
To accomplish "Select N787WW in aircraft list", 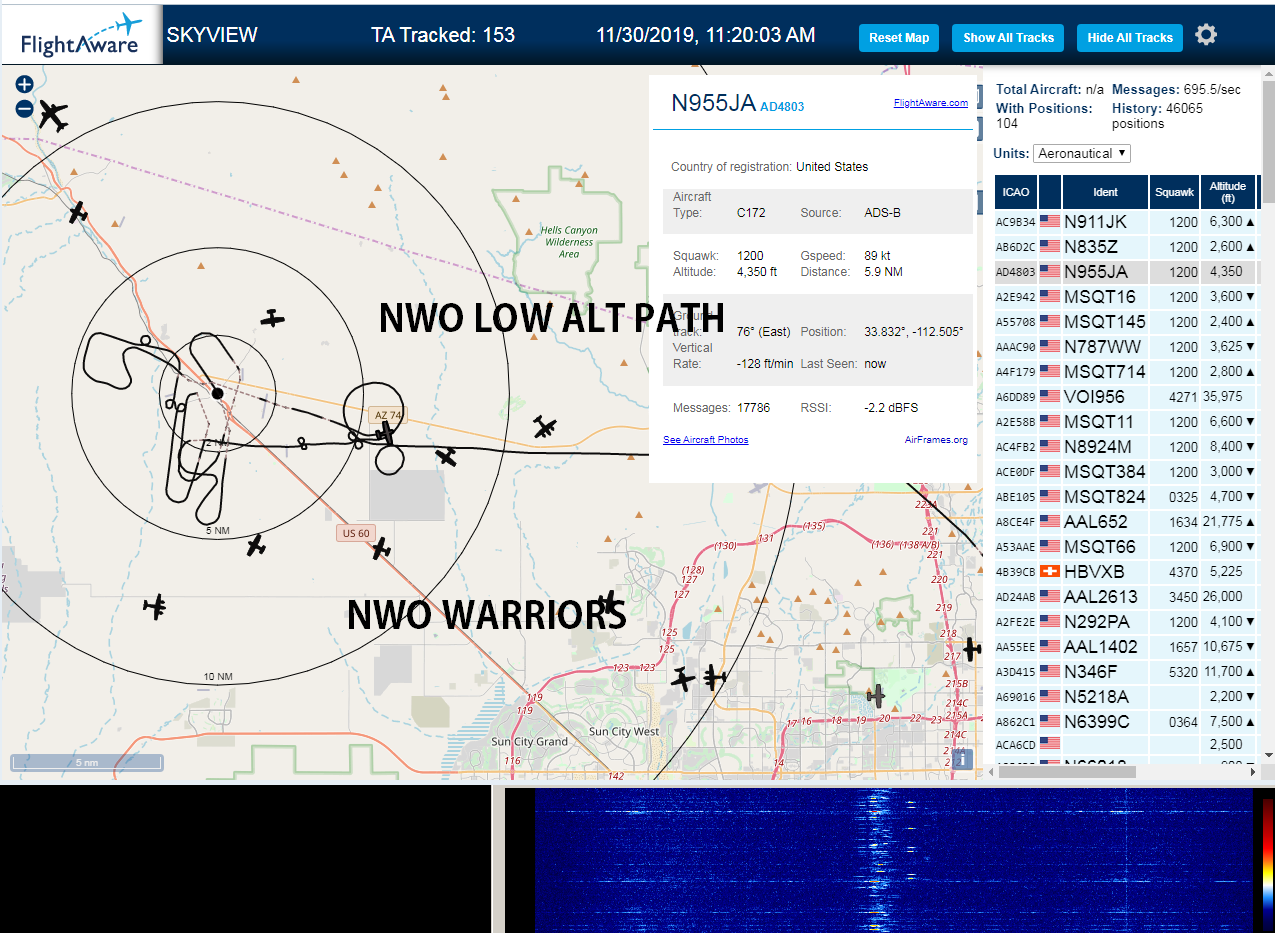I will click(1125, 347).
